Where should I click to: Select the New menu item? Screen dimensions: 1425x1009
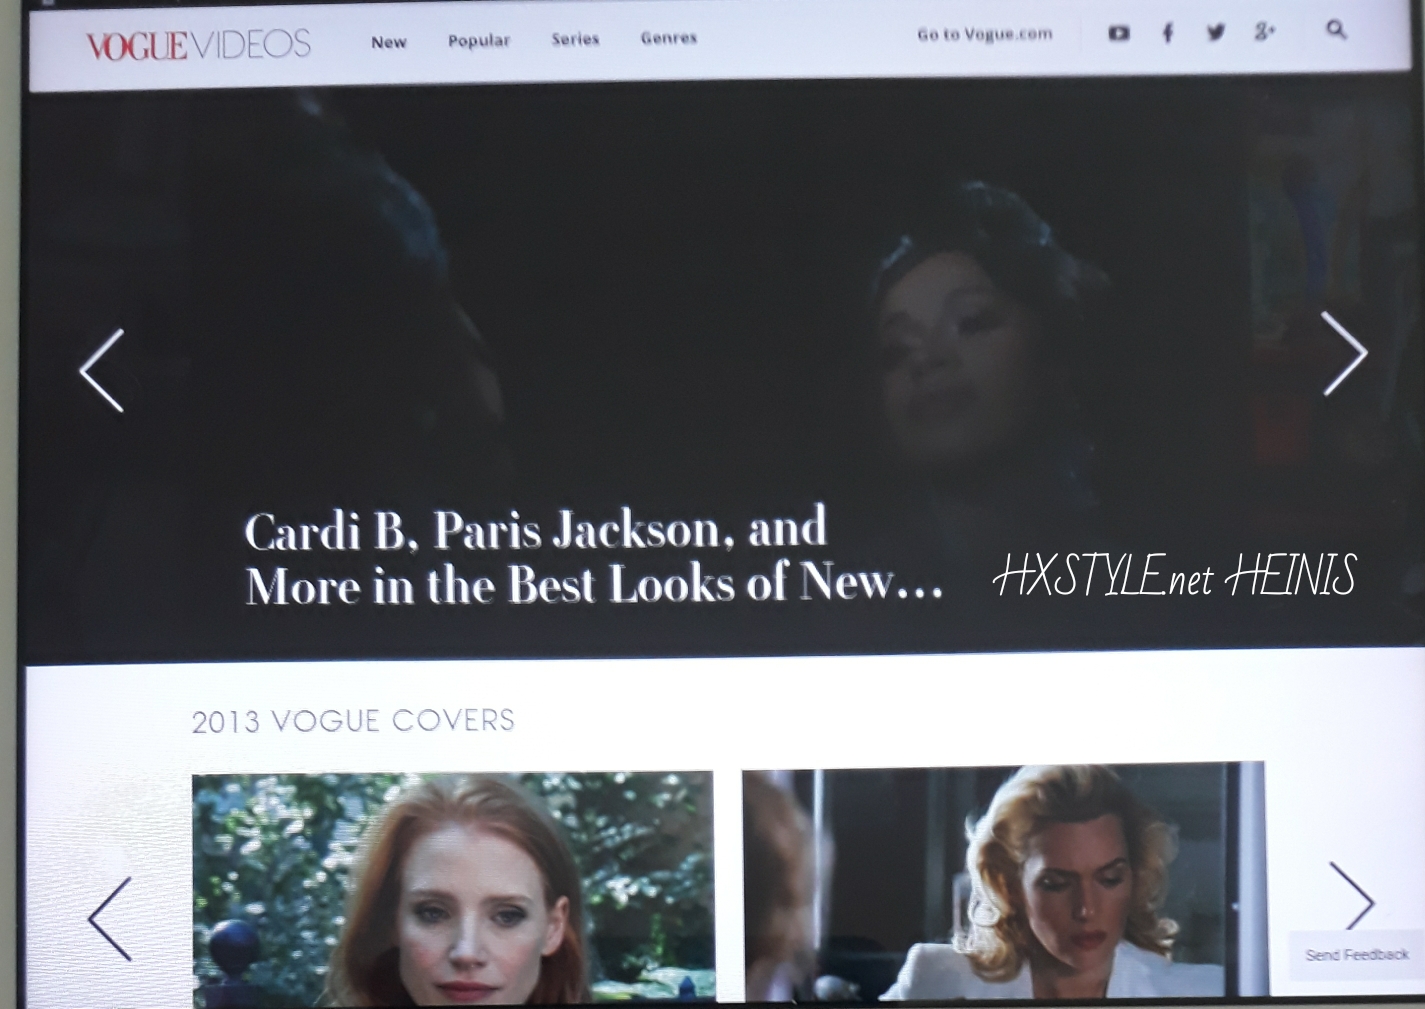pos(389,42)
